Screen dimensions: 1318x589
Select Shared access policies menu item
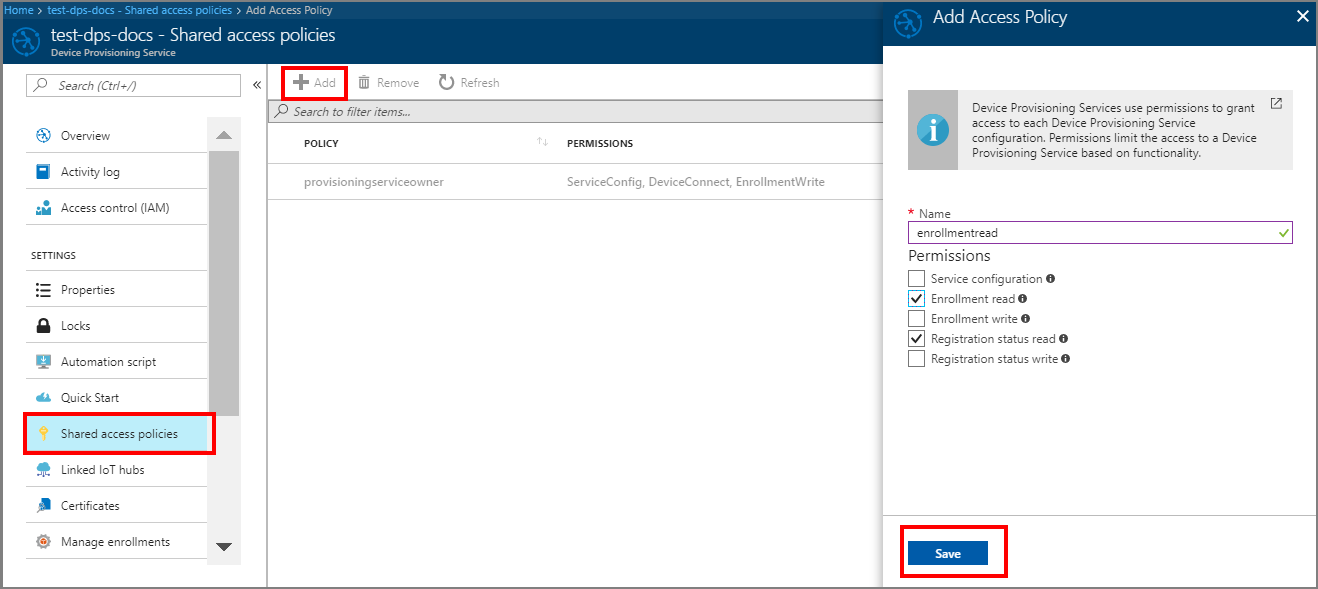pos(117,434)
